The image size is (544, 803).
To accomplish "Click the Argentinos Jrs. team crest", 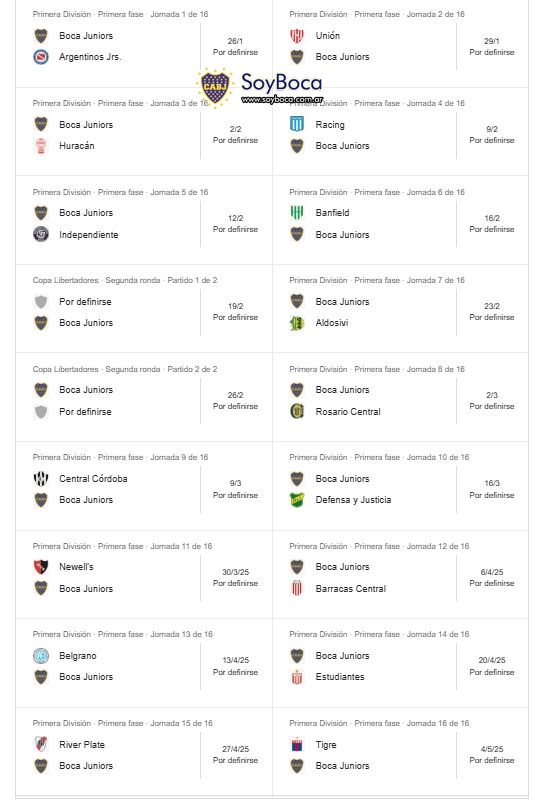I will 41,57.
